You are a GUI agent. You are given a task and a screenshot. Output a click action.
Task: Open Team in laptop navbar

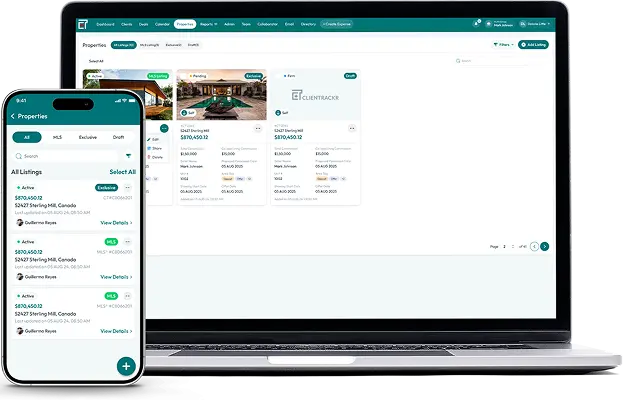246,24
